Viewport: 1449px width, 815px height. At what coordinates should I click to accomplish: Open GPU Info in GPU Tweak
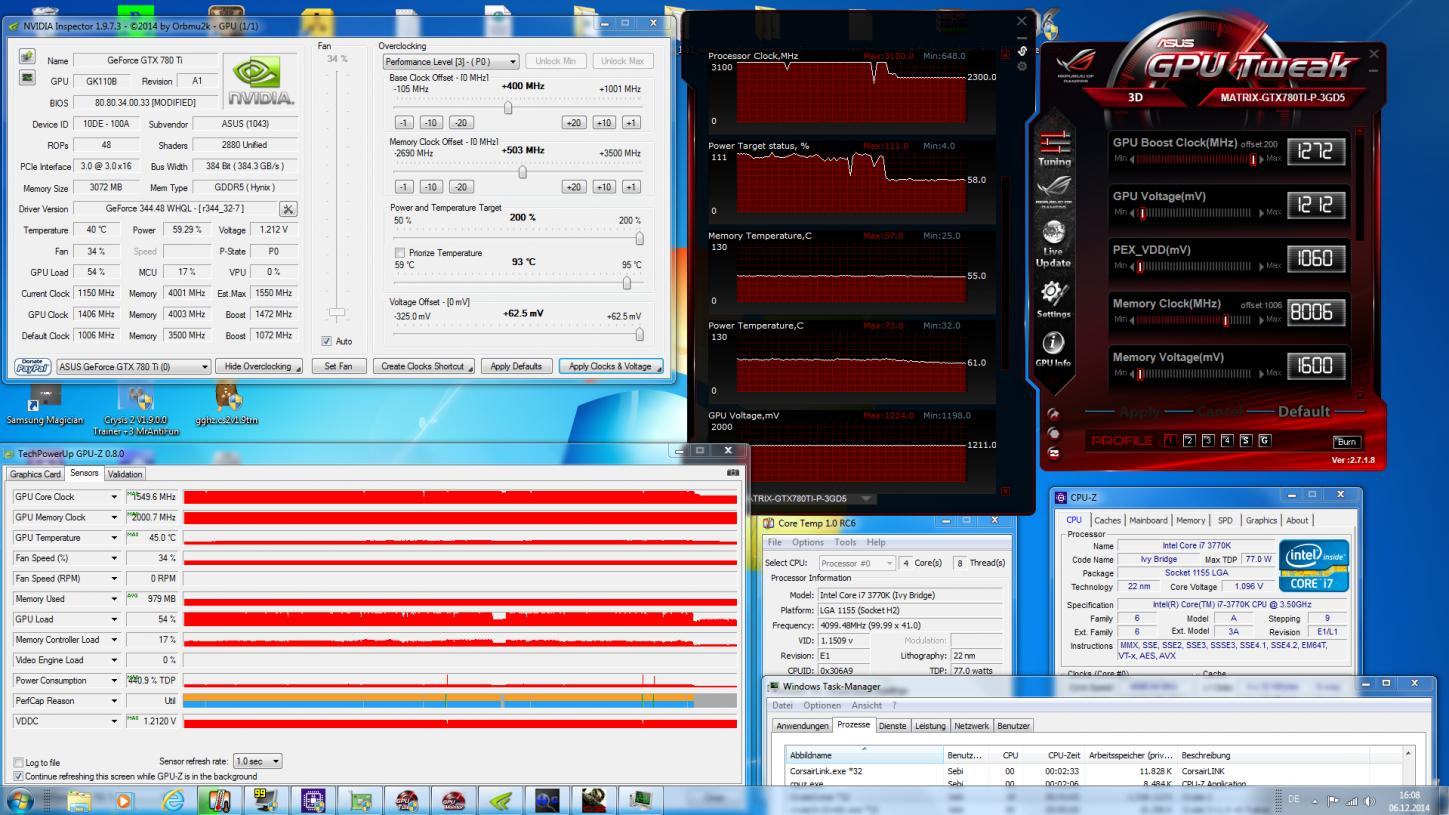tap(1054, 350)
